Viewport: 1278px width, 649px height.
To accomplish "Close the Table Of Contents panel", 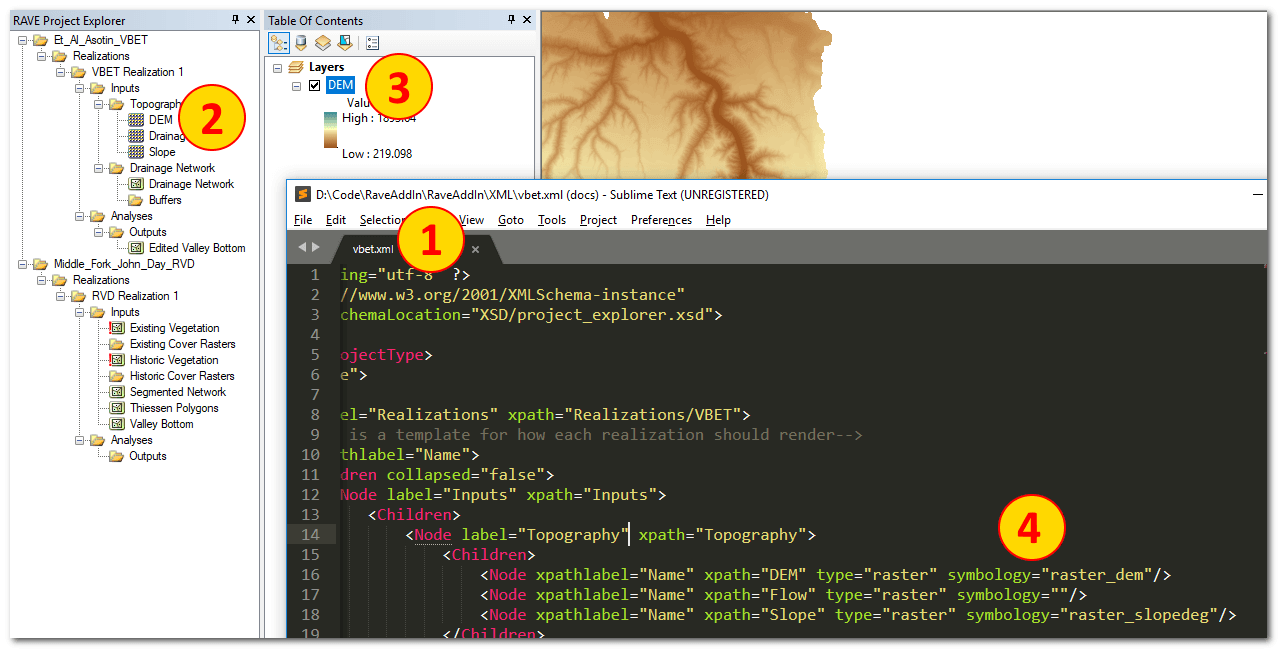I will pyautogui.click(x=527, y=20).
